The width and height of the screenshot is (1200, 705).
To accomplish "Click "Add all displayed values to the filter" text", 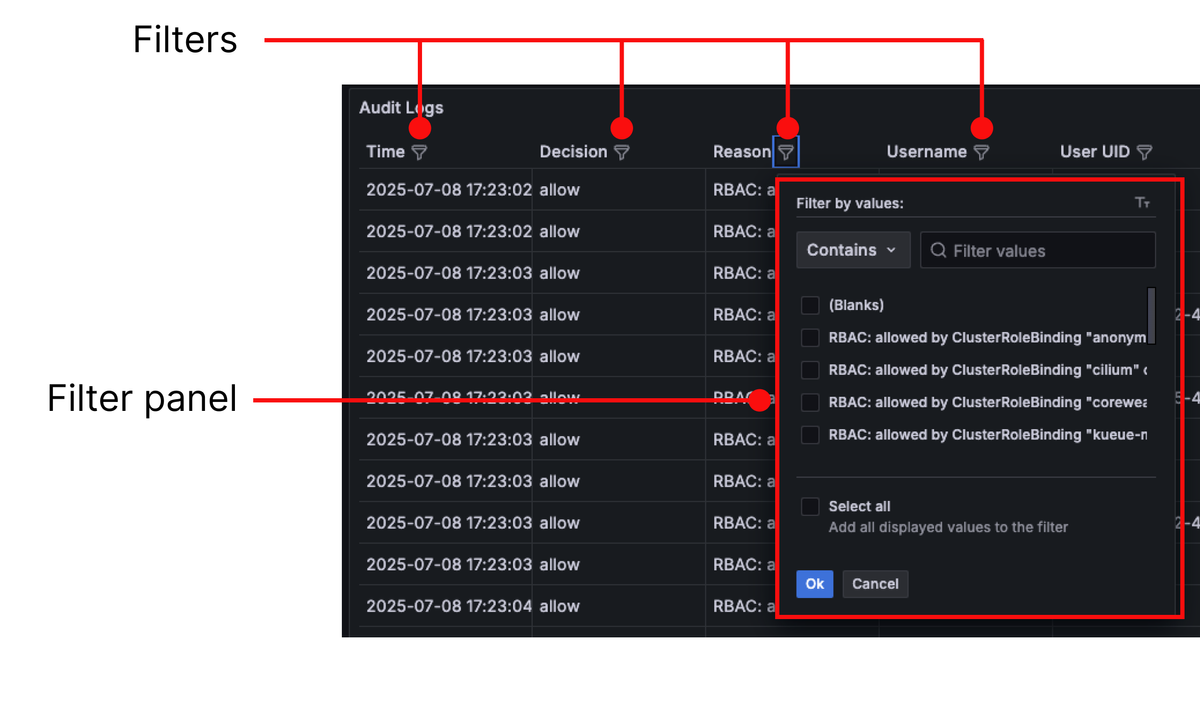I will tap(948, 527).
